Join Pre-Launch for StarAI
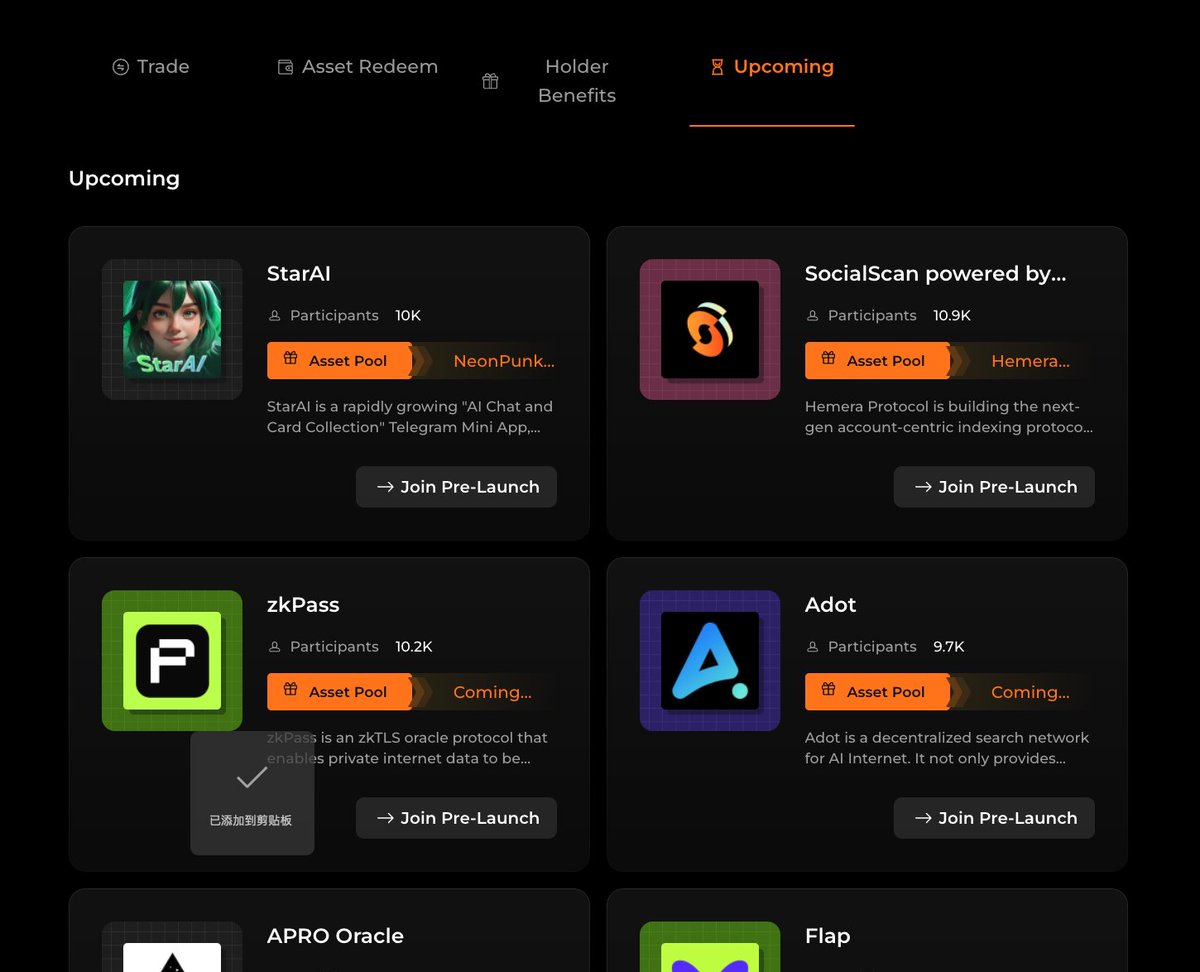 457,487
